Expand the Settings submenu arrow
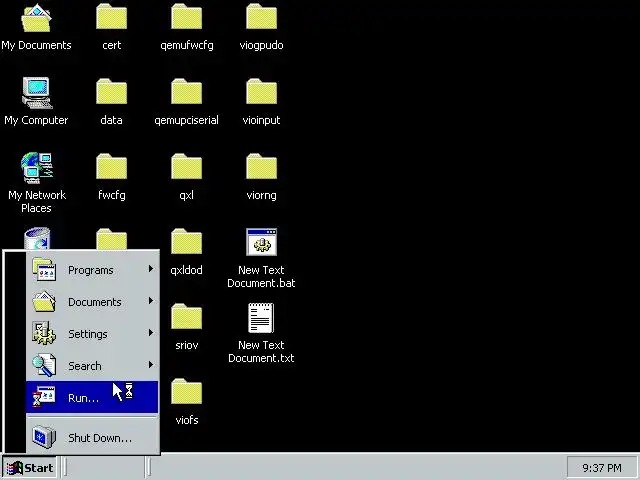The image size is (640, 480). pyautogui.click(x=151, y=333)
